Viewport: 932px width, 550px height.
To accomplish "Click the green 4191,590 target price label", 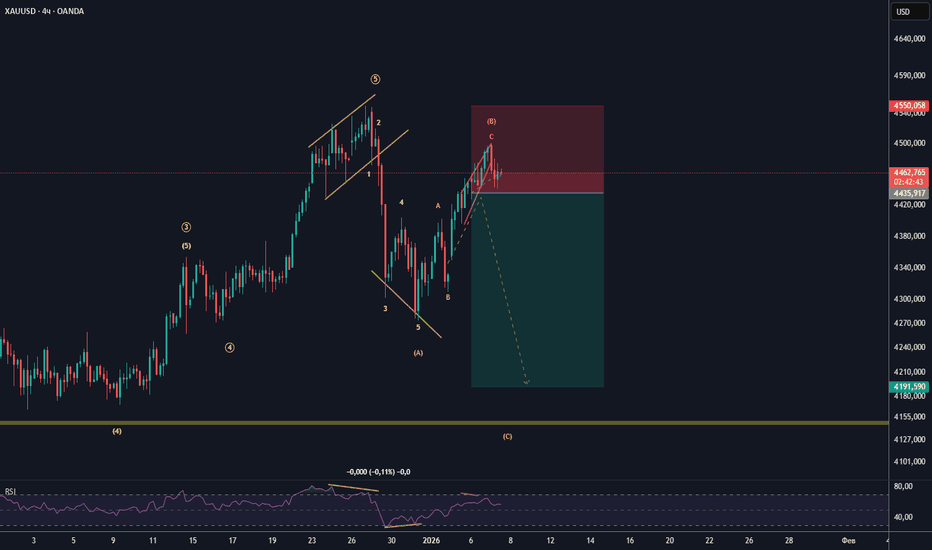I will 909,386.
